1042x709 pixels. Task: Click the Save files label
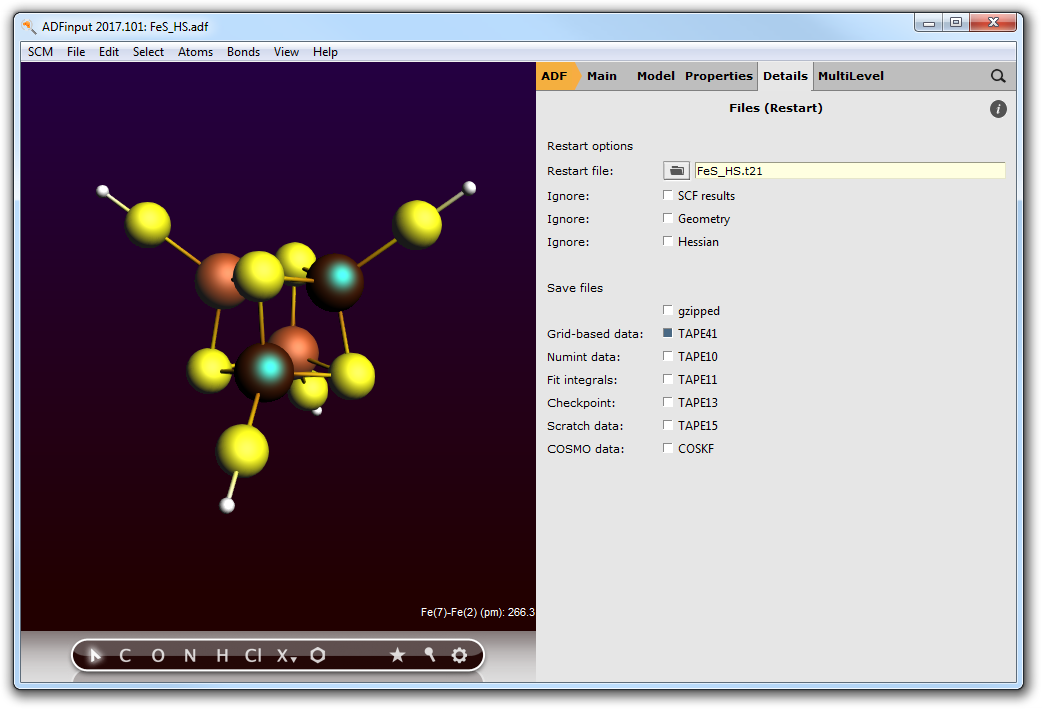[x=575, y=288]
